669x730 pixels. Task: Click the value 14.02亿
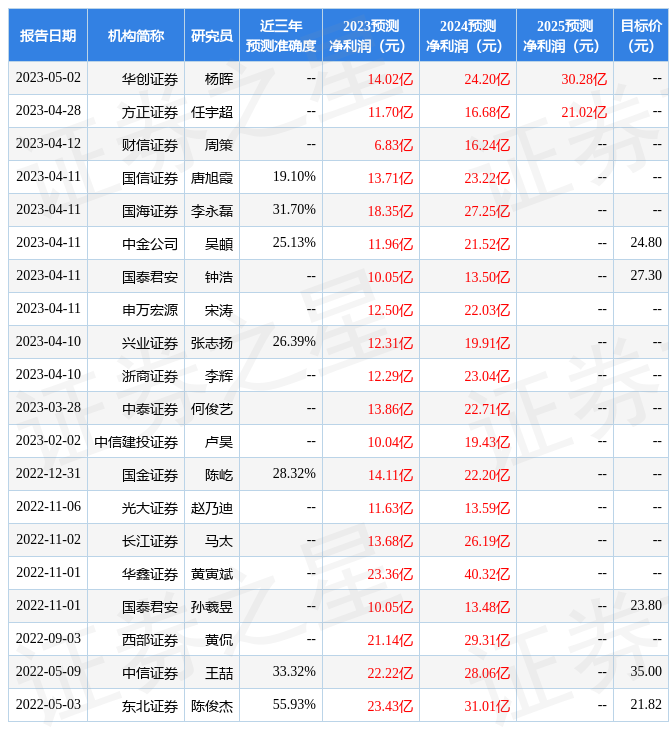click(x=390, y=79)
